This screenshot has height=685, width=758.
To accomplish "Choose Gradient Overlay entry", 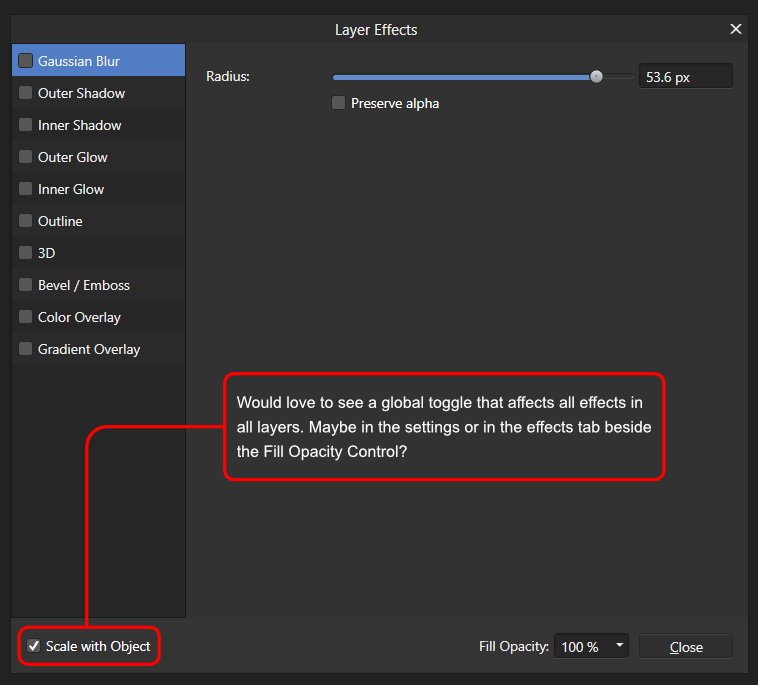I will click(99, 349).
